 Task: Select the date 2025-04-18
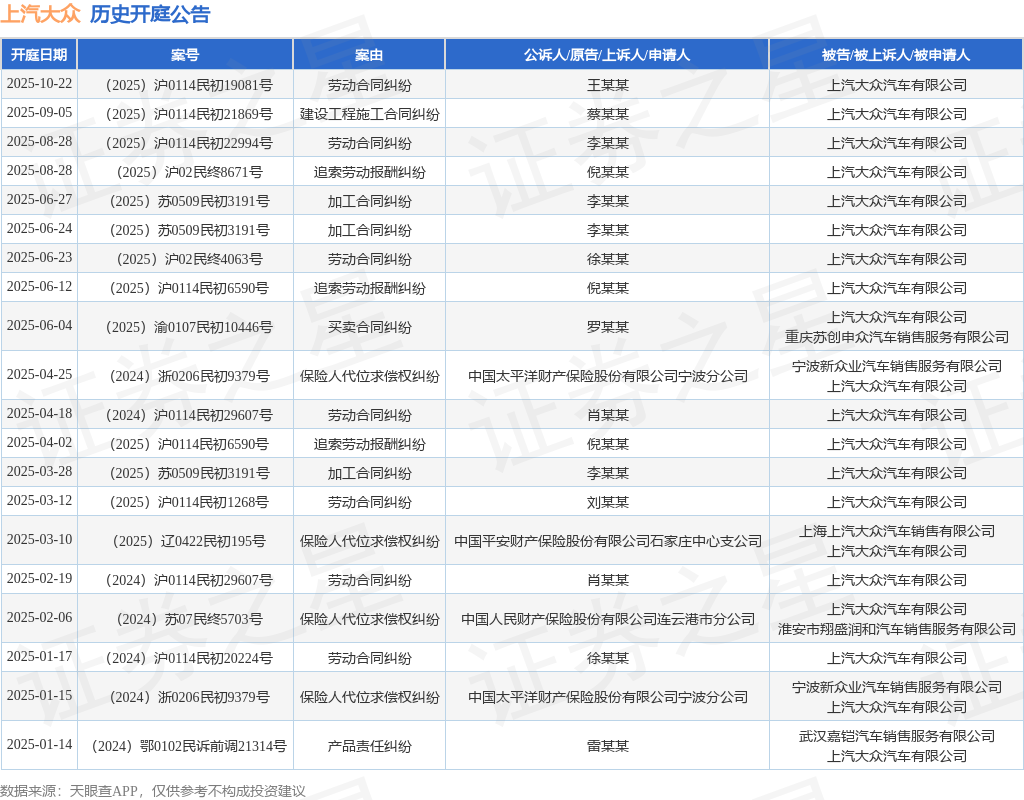[39, 413]
